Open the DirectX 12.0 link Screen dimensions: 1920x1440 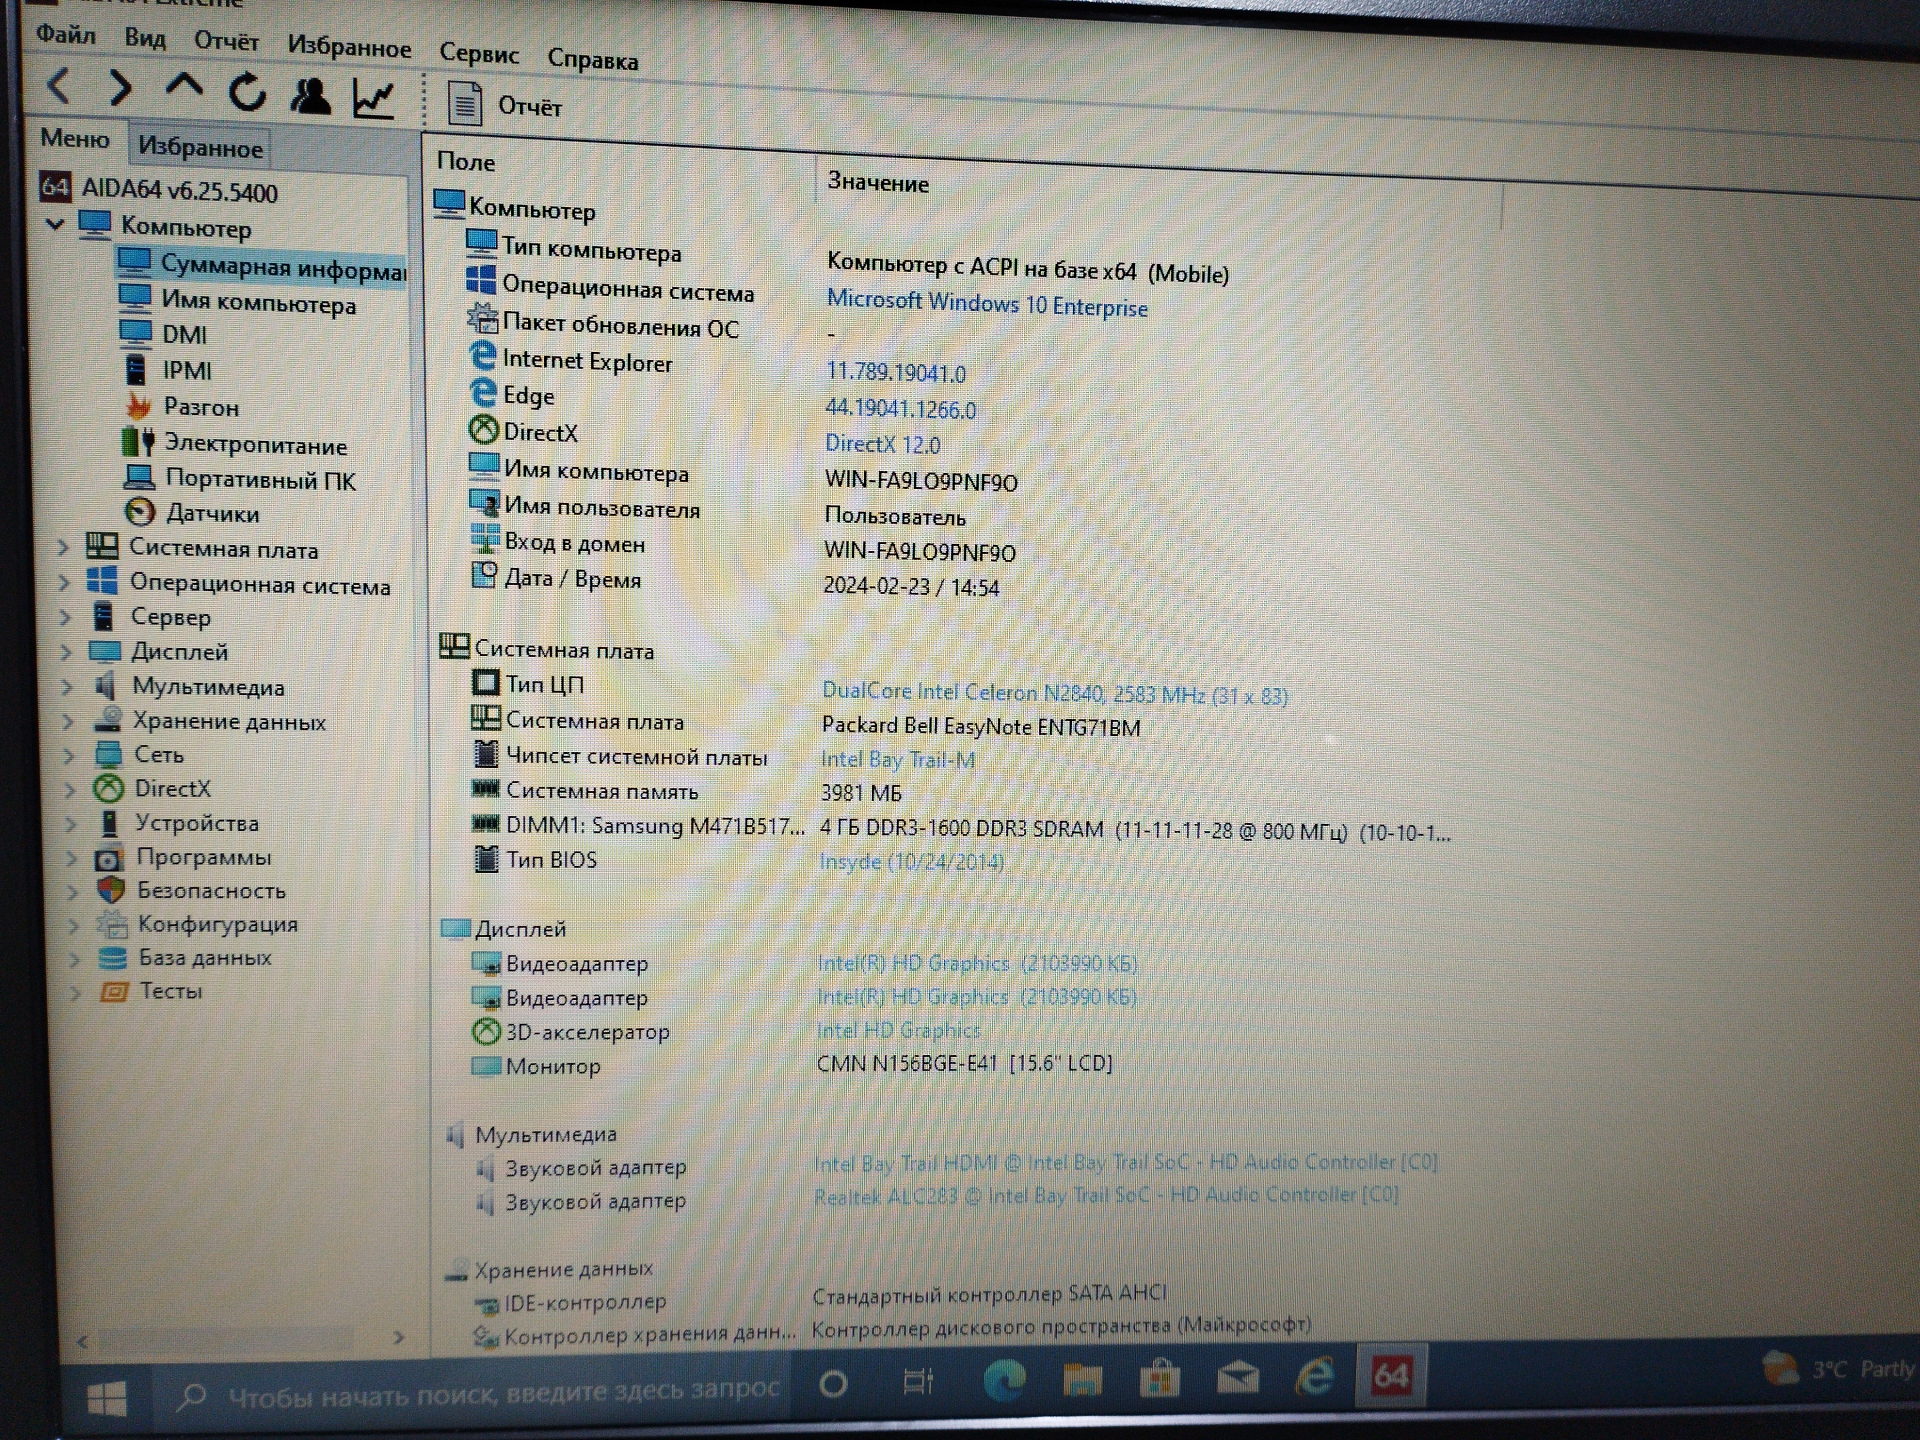(x=883, y=443)
